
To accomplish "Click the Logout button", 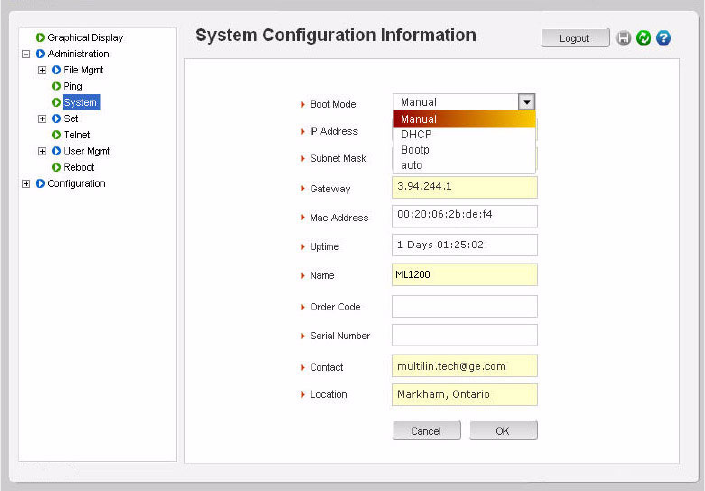I will coord(575,38).
